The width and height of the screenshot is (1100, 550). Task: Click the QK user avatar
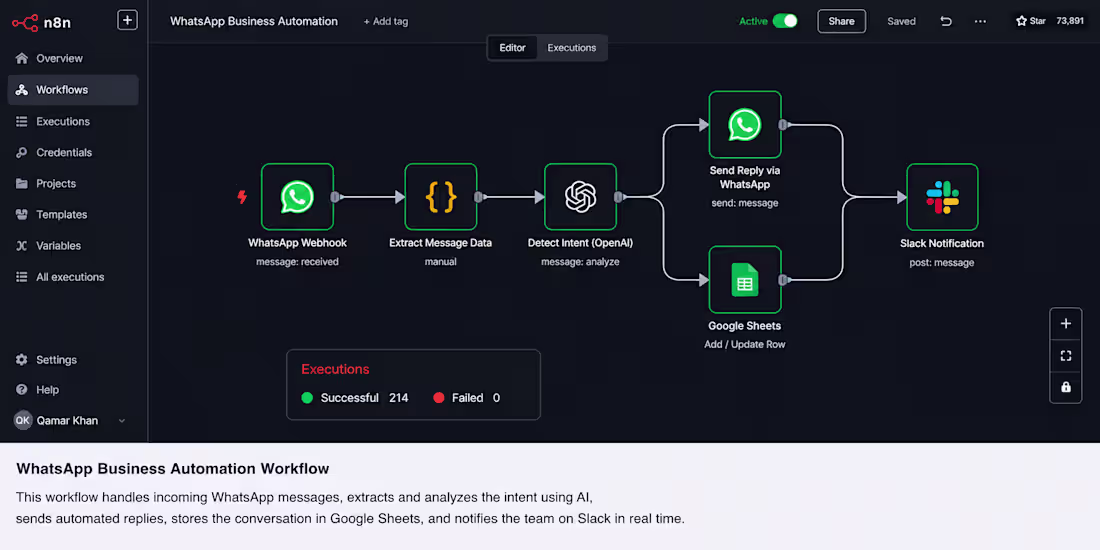pyautogui.click(x=23, y=421)
